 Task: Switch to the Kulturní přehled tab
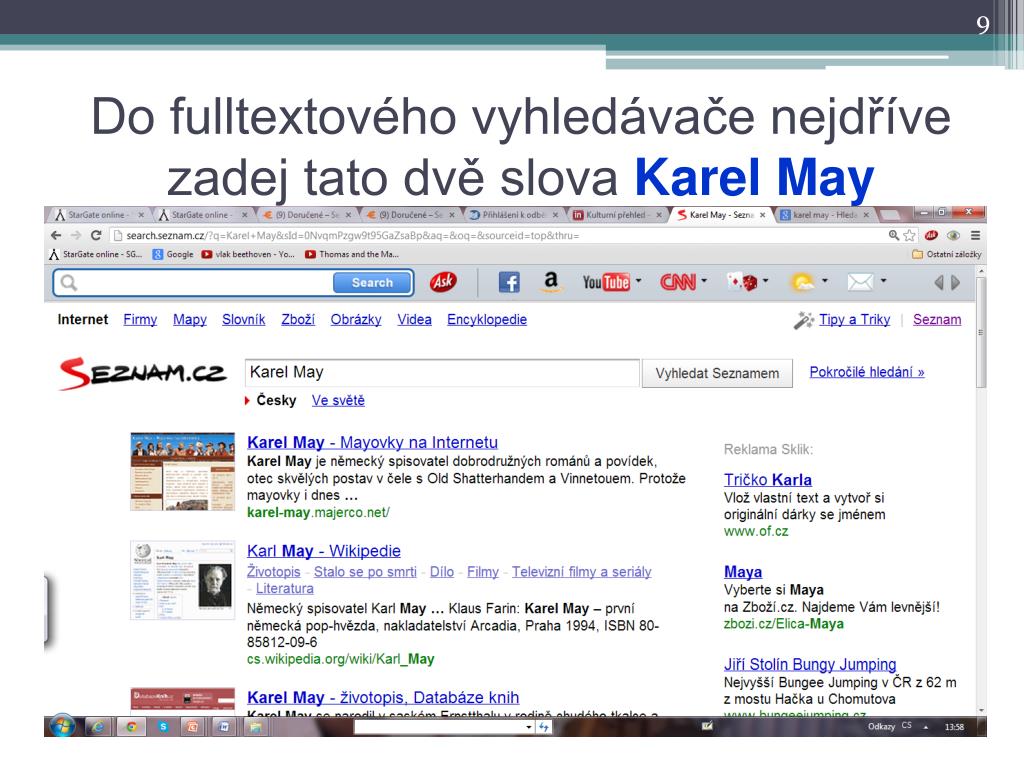pyautogui.click(x=616, y=214)
